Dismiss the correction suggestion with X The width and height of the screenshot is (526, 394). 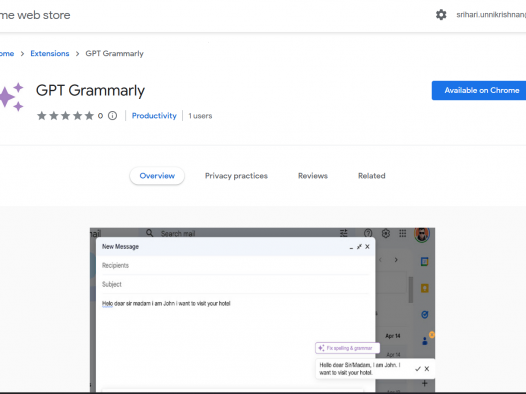tap(427, 369)
